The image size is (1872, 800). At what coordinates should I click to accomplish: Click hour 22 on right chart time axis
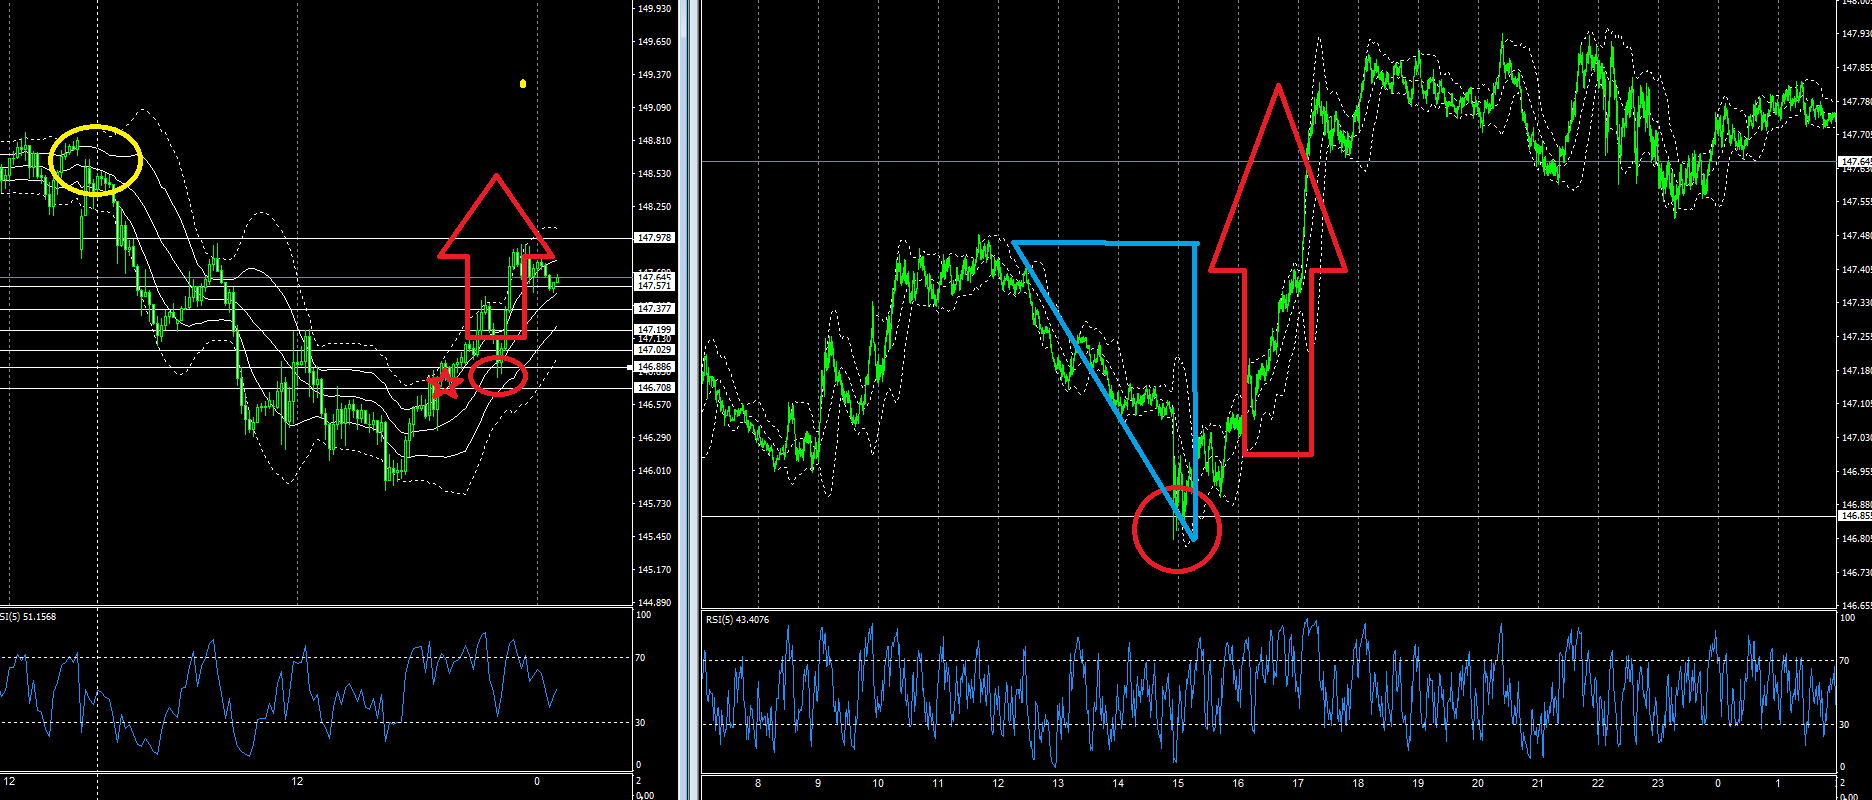[x=1598, y=784]
